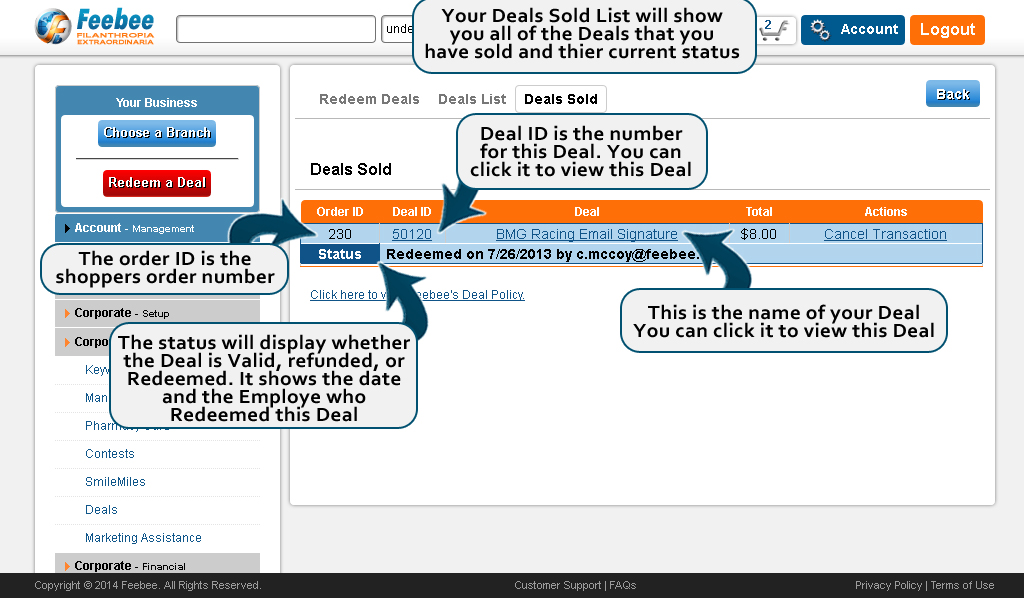Image resolution: width=1024 pixels, height=598 pixels.
Task: Switch to the Redeem Deals tab
Action: pyautogui.click(x=369, y=99)
